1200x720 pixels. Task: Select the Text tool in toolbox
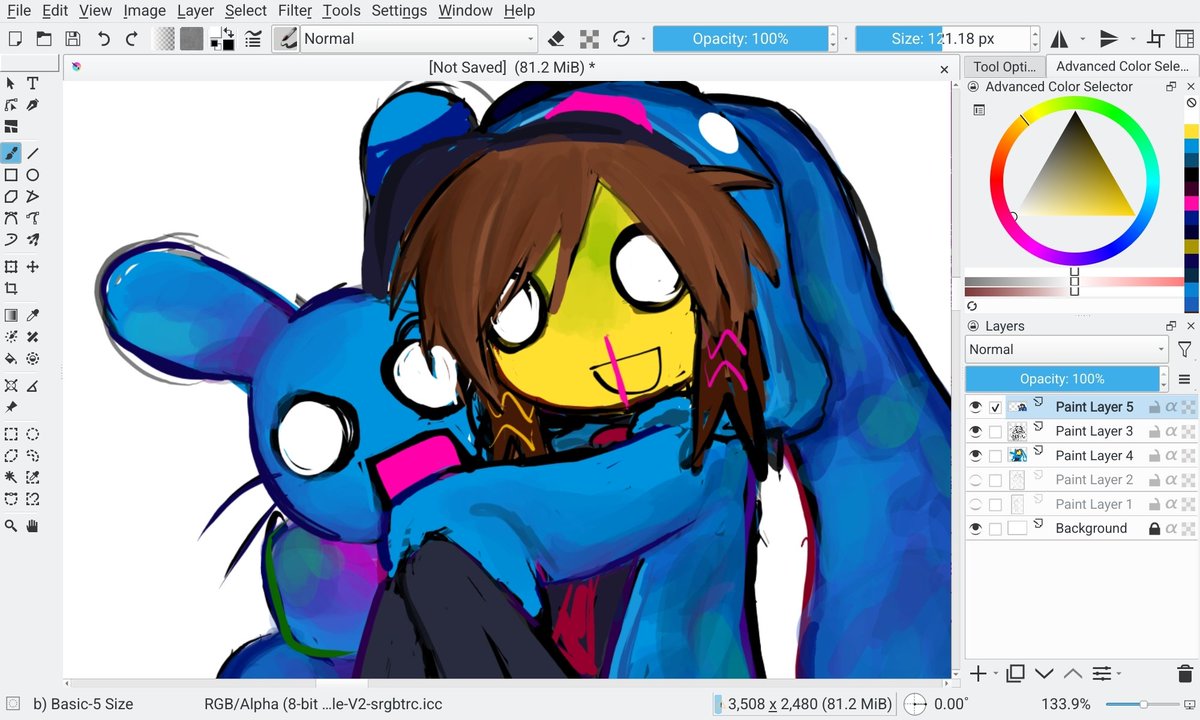[33, 83]
